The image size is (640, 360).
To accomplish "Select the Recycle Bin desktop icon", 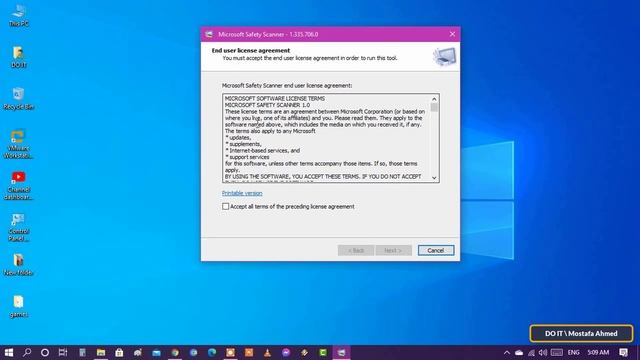I will point(18,99).
